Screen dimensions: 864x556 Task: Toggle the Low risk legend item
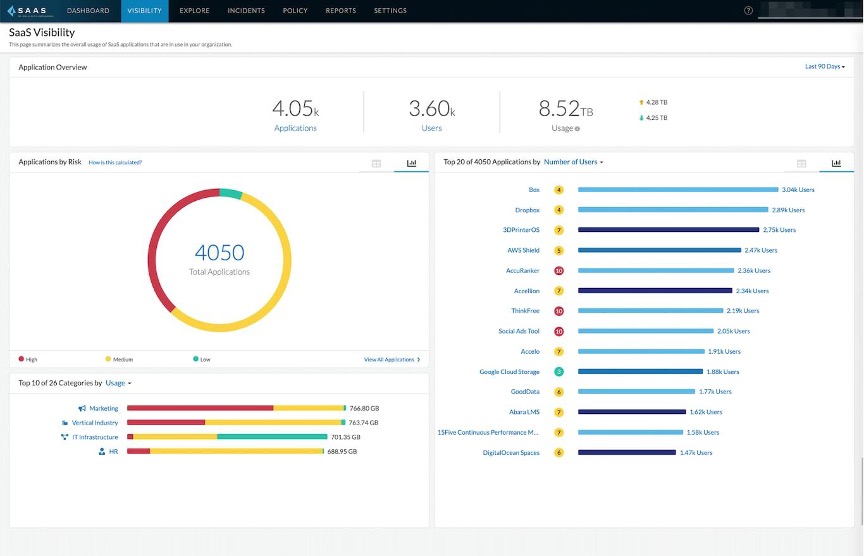coord(202,359)
